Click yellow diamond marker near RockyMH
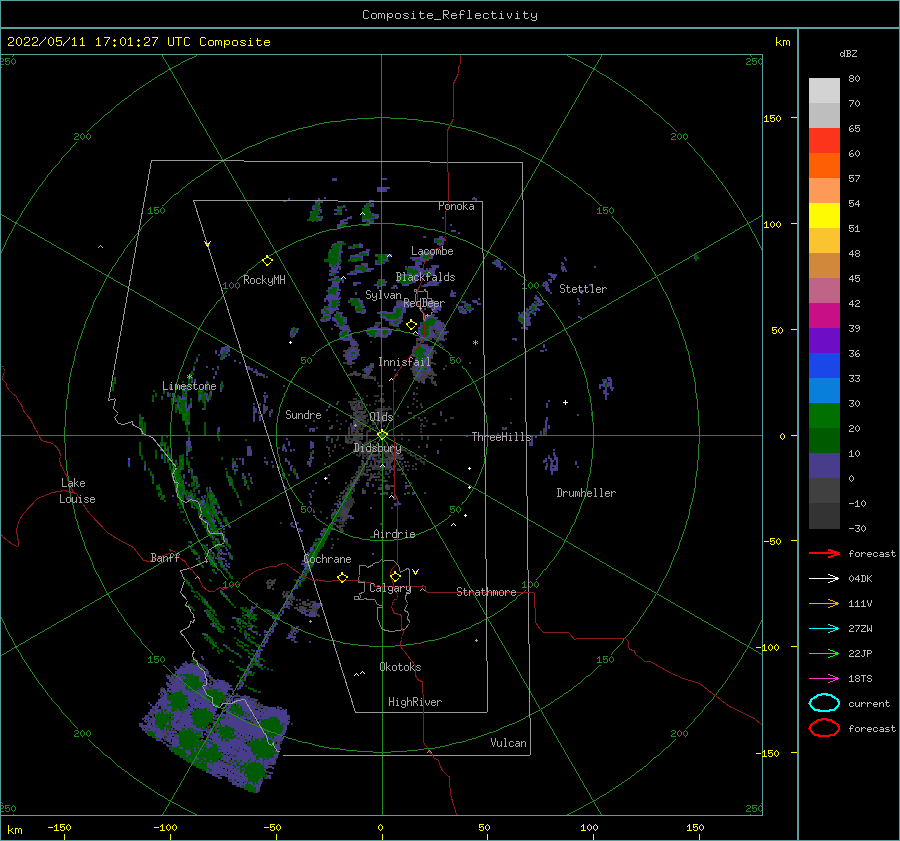This screenshot has width=900, height=841. [x=267, y=261]
